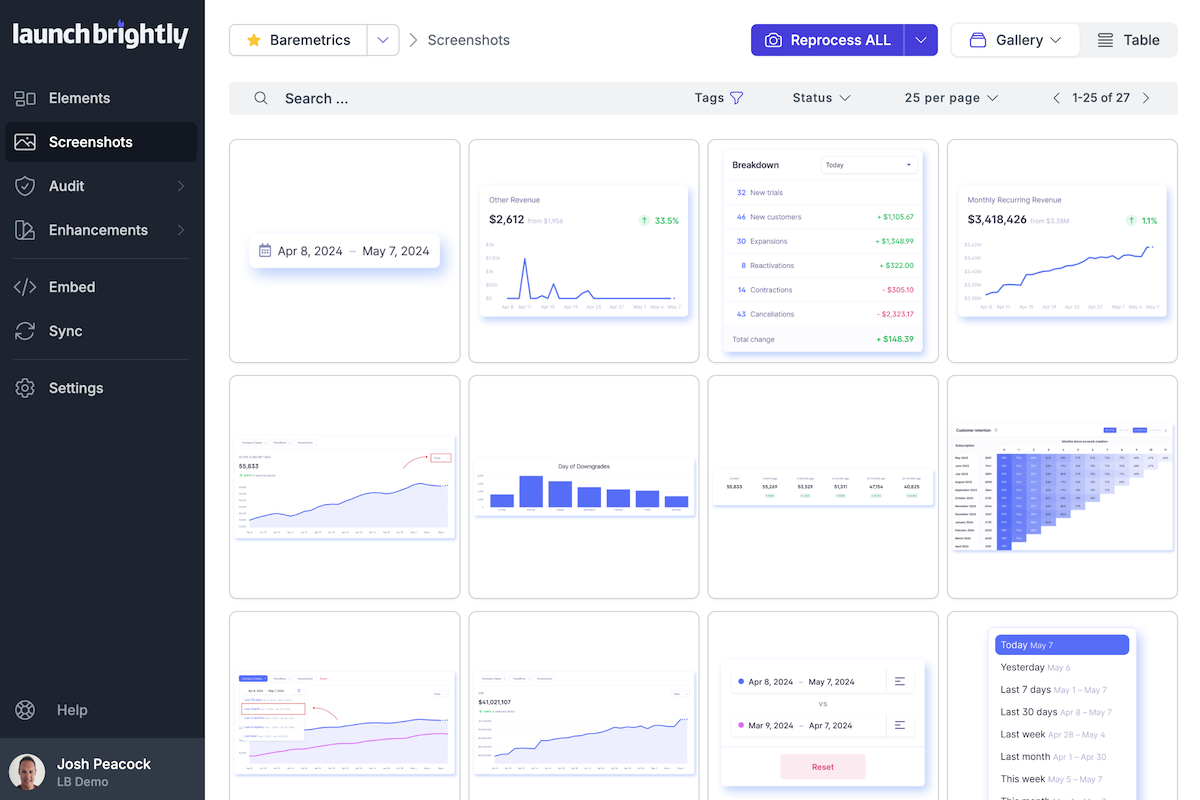Open the Status filter dropdown

pos(820,98)
